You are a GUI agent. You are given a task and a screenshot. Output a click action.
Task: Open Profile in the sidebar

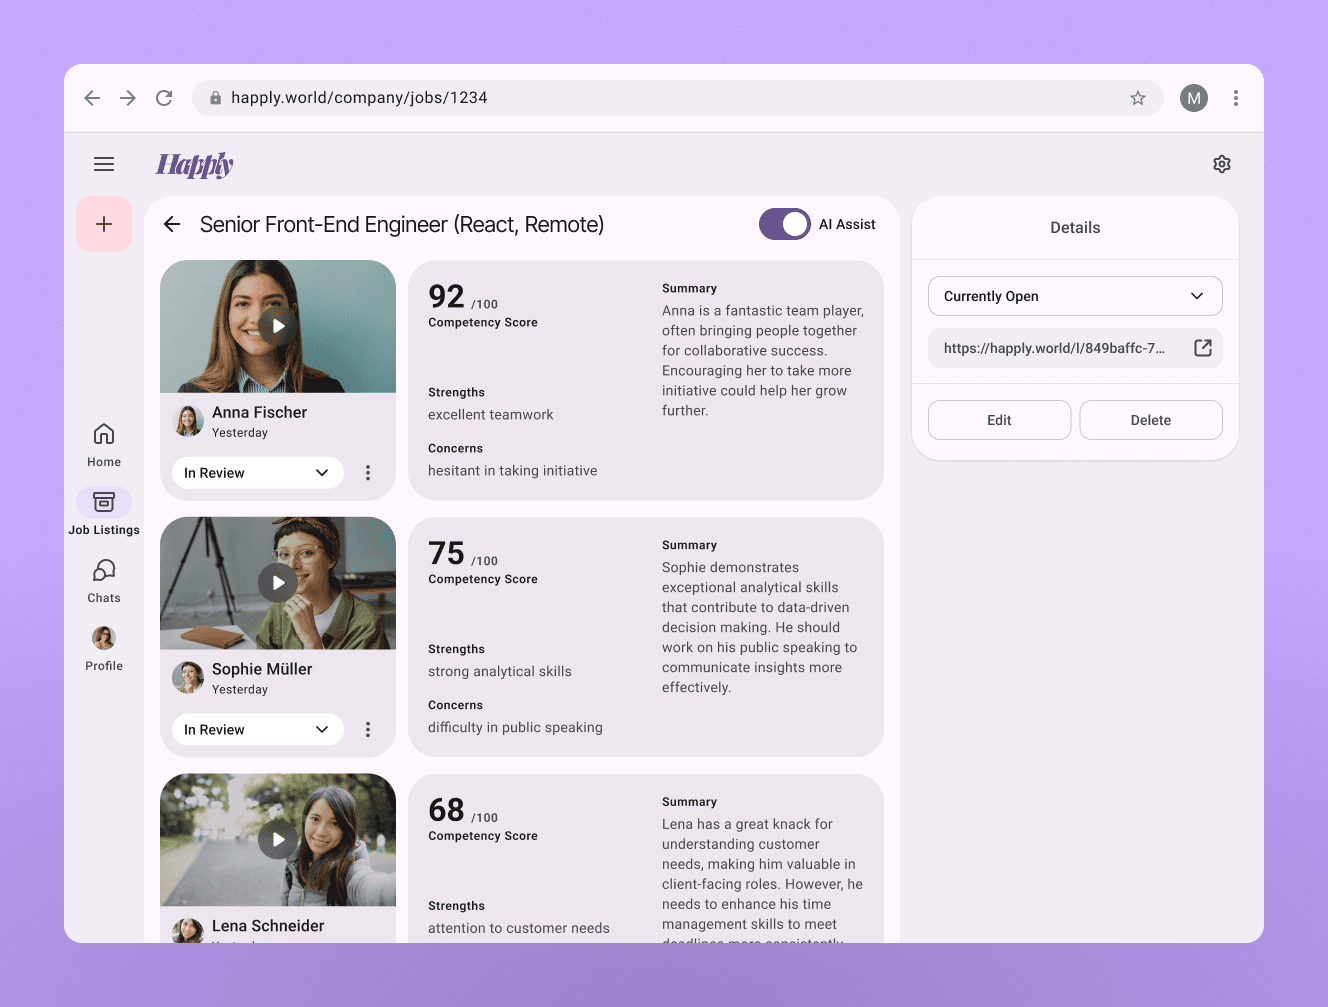coord(104,649)
